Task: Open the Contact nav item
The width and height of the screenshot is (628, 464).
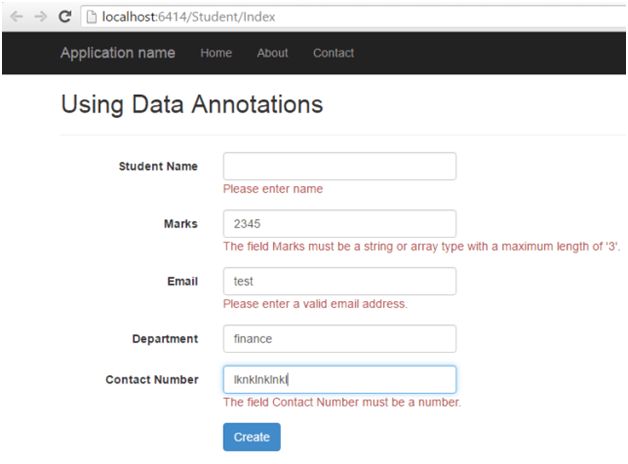Action: pyautogui.click(x=333, y=53)
